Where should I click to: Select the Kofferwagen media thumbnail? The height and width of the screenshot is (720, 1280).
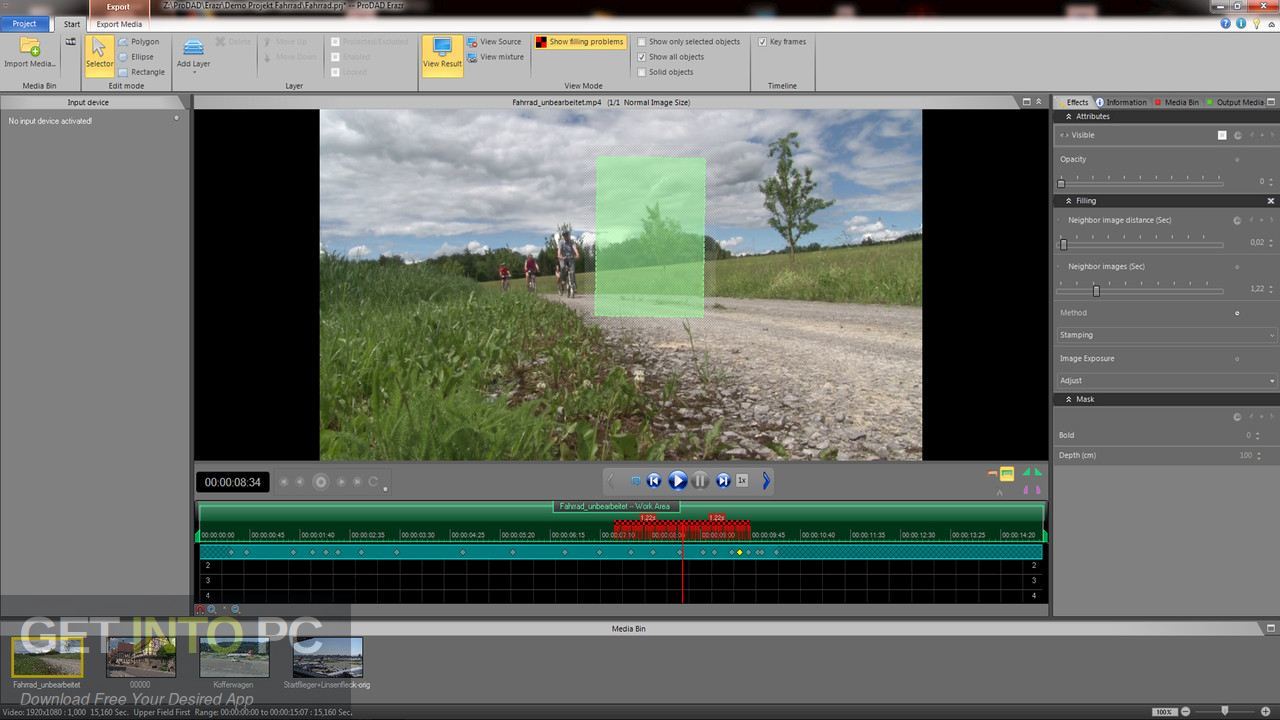234,657
